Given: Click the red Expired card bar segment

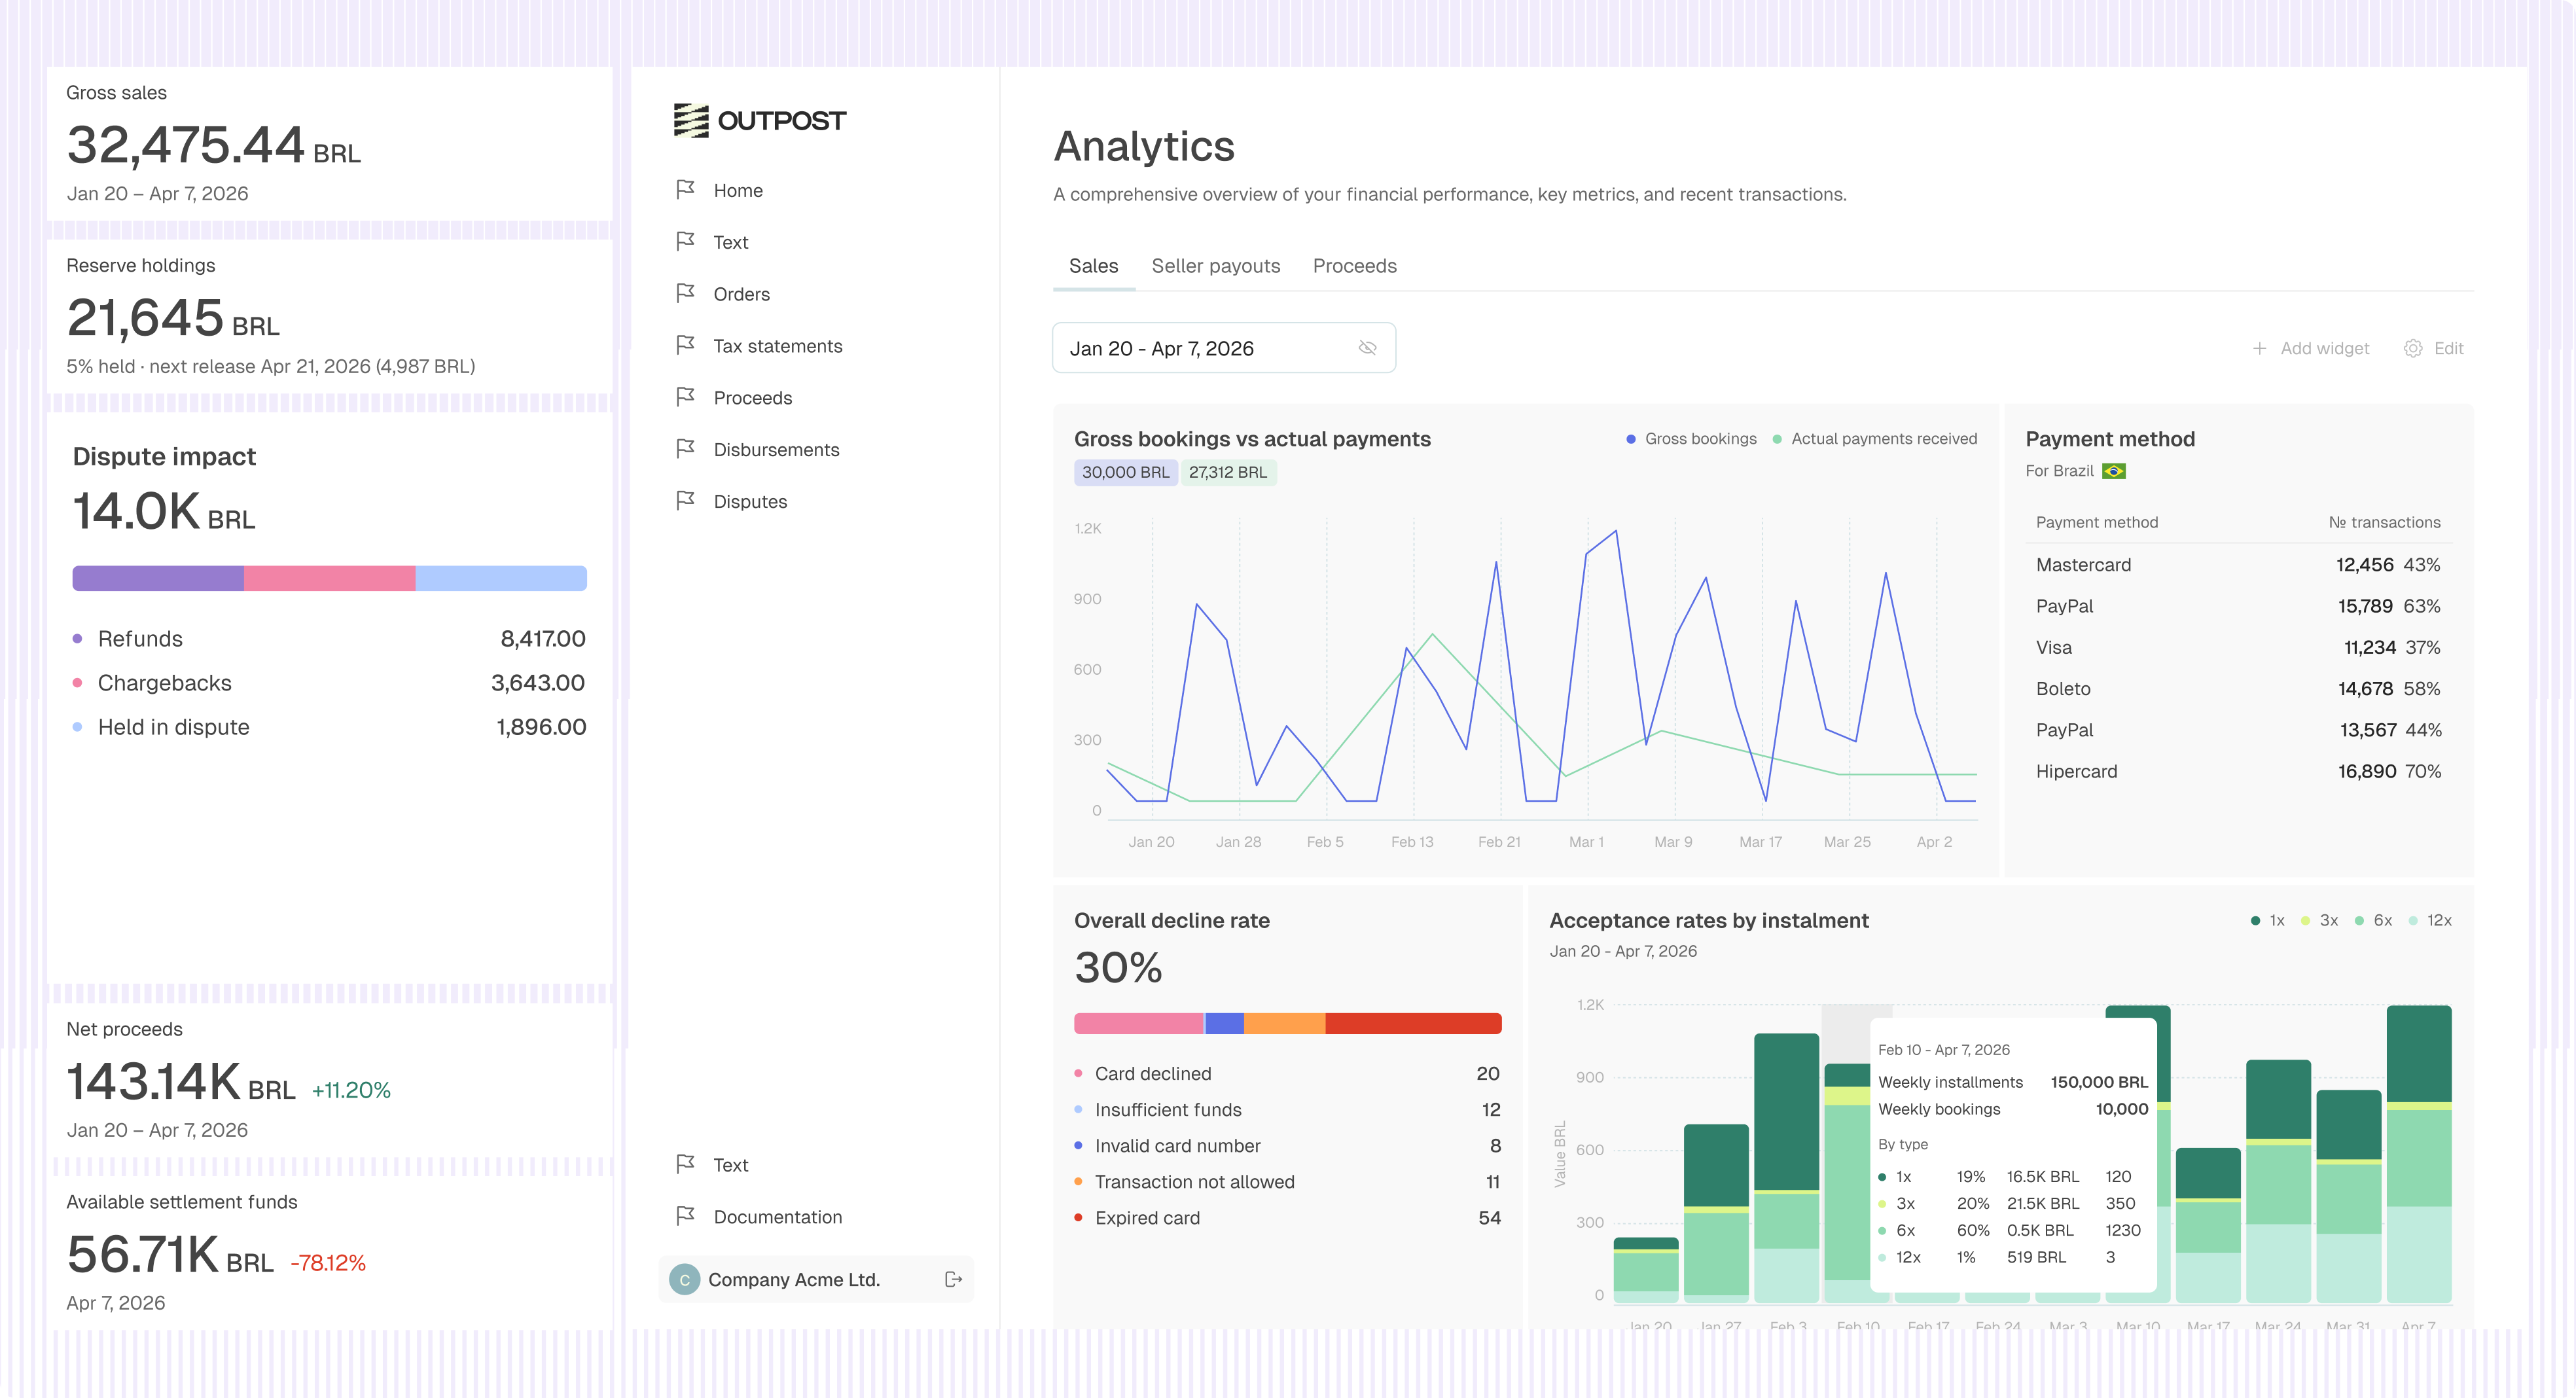Looking at the screenshot, I should point(1413,1023).
